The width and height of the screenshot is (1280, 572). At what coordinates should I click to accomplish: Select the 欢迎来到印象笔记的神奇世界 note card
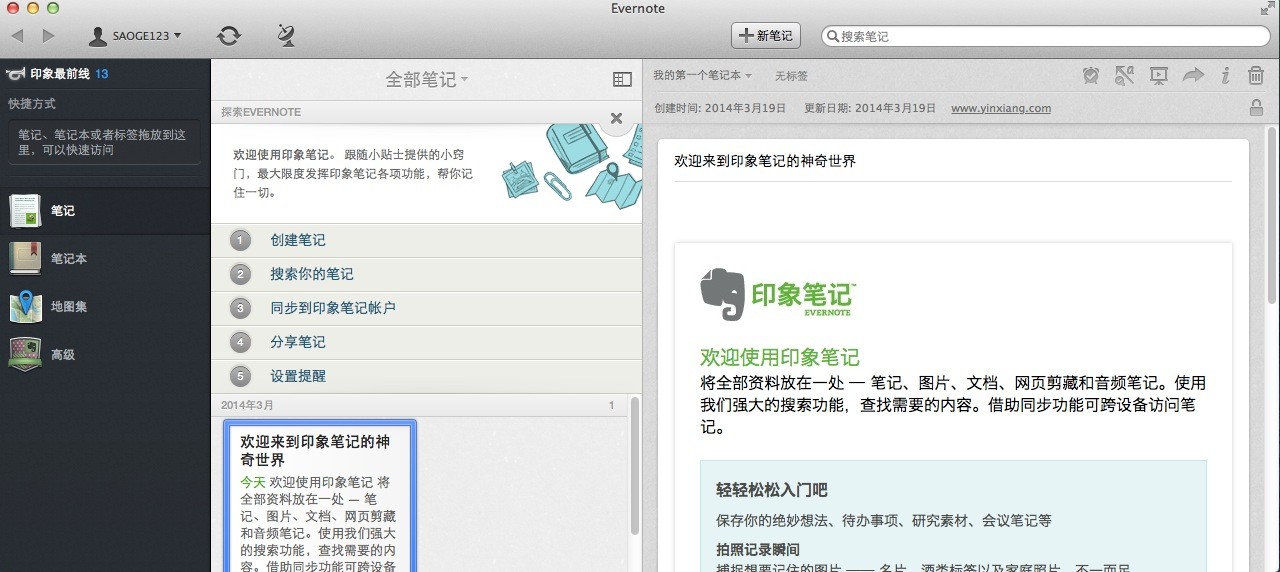pos(320,497)
